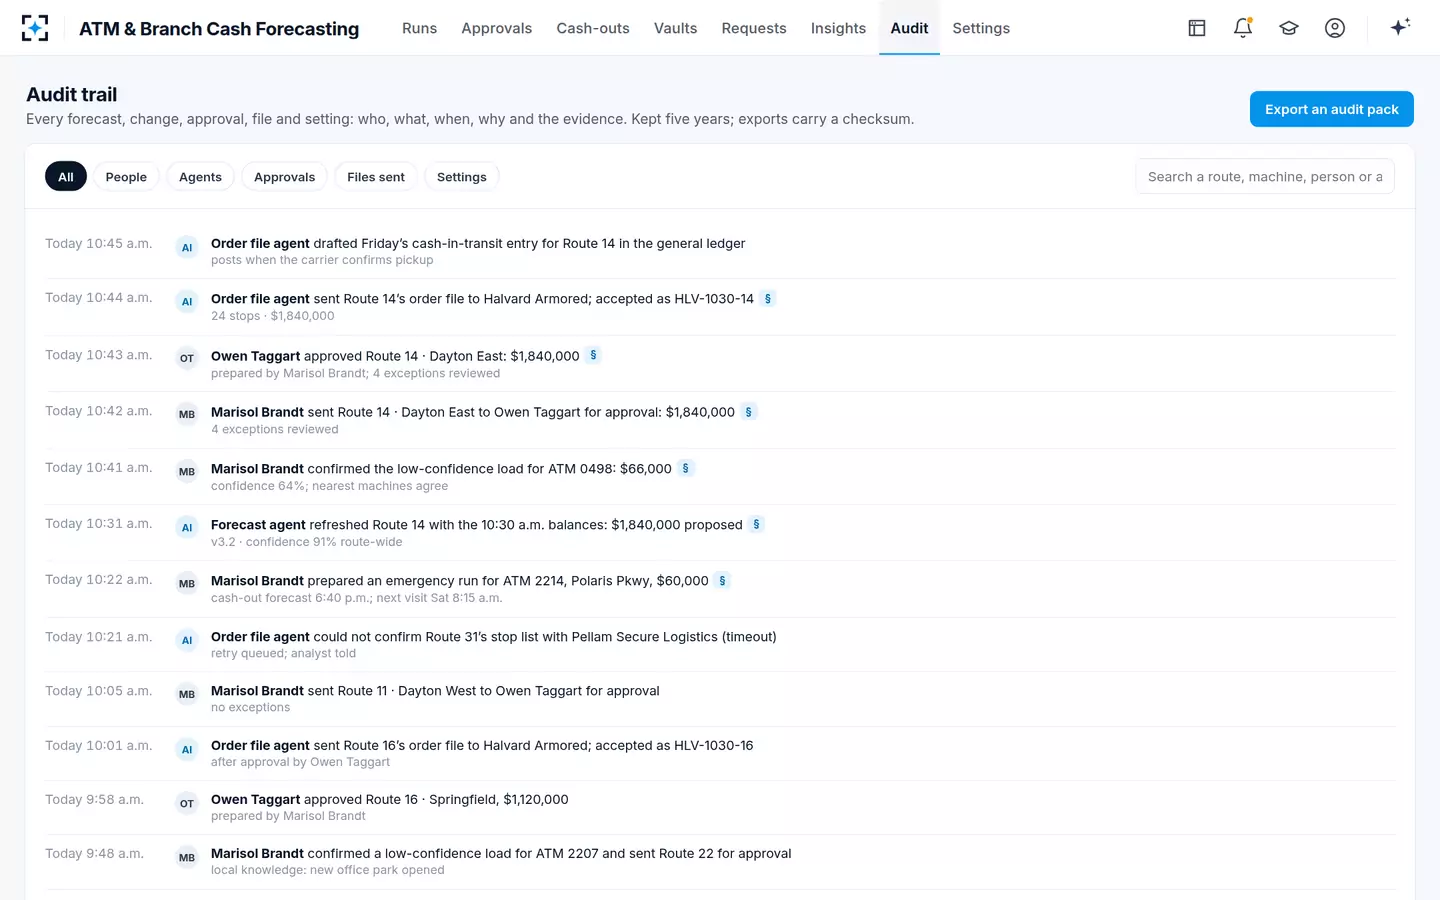
Task: Export an audit pack
Action: 1331,109
